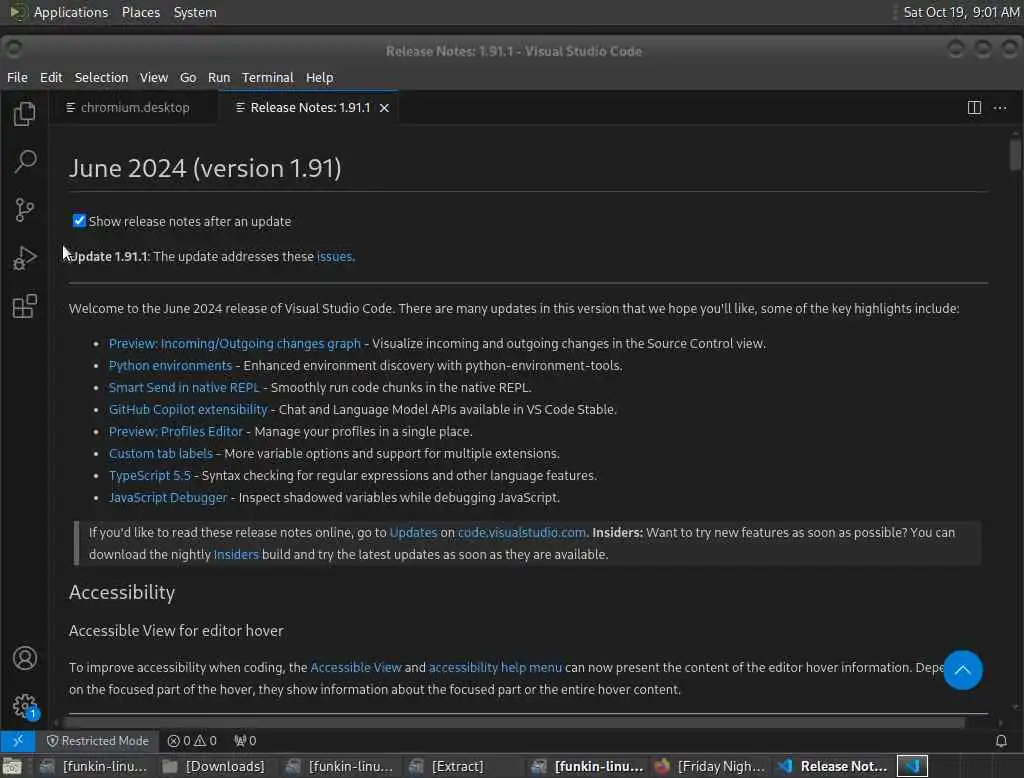Split the editor to the right
Viewport: 1024px width, 778px height.
974,107
